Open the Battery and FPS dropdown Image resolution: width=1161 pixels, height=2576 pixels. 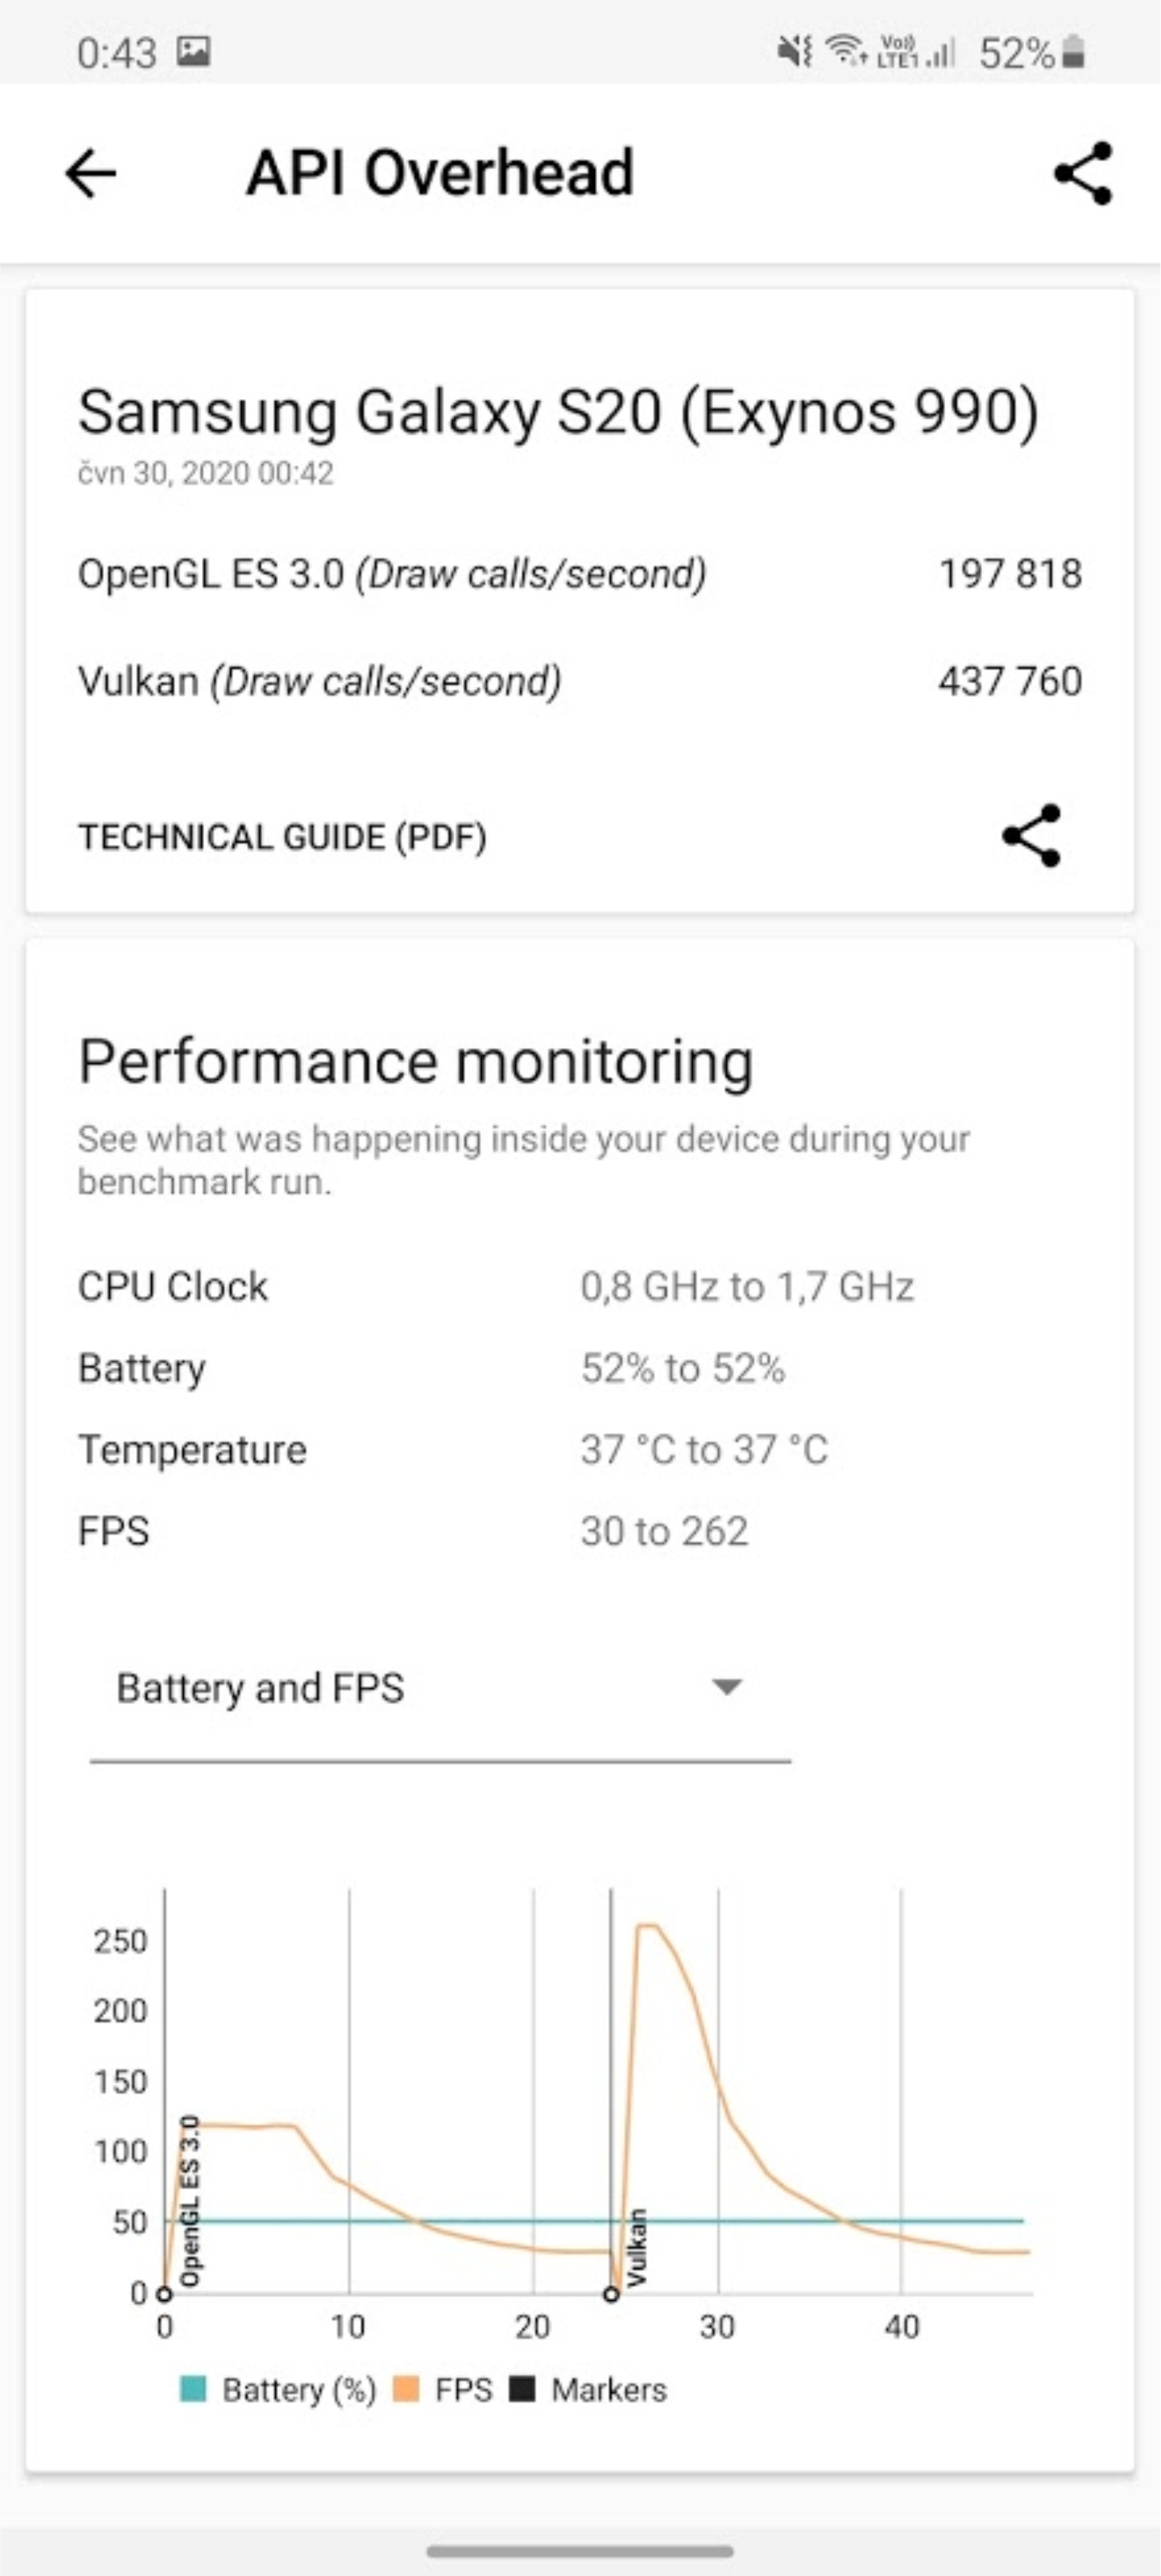pyautogui.click(x=440, y=1689)
